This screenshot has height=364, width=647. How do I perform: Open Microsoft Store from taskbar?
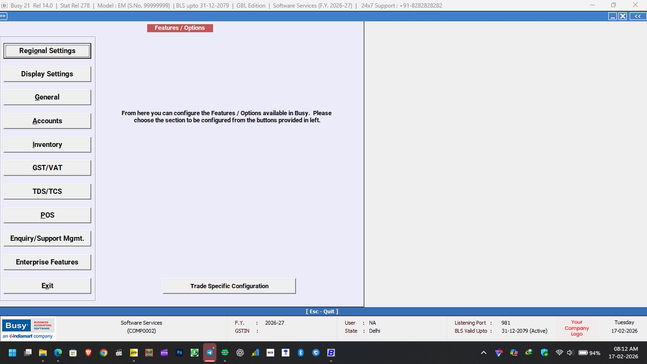coord(73,352)
